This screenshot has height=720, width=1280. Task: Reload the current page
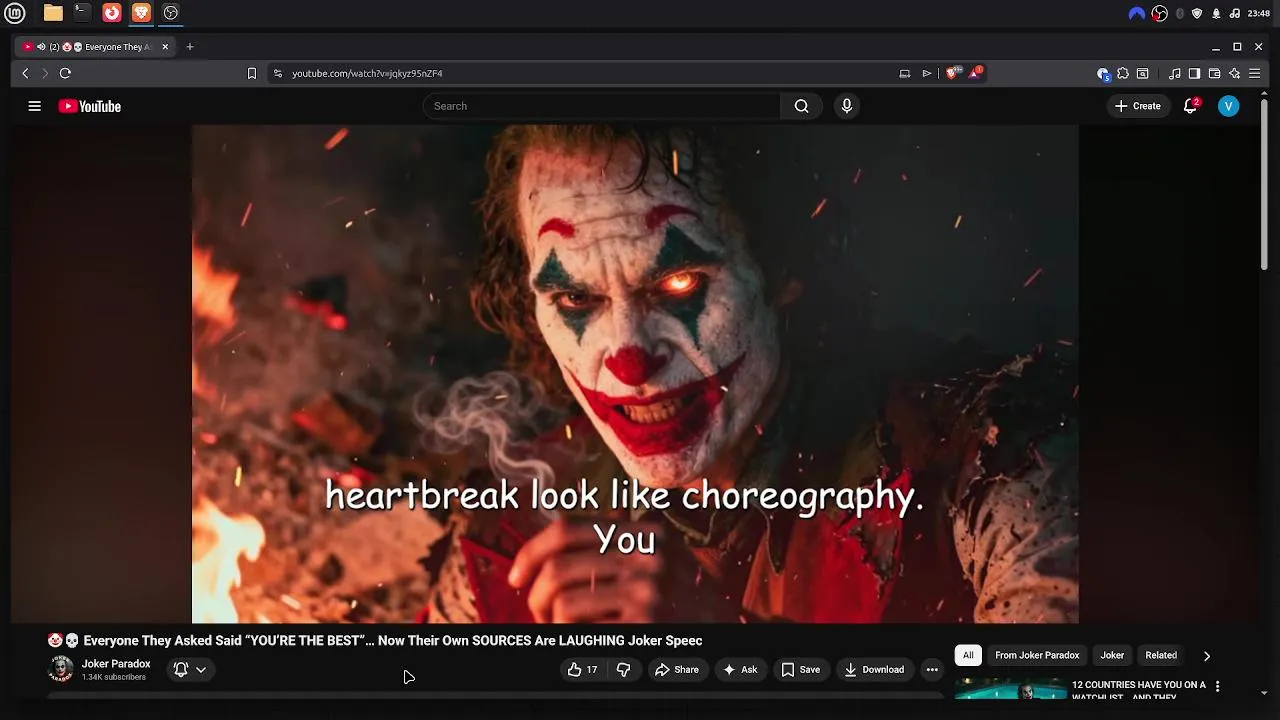(65, 73)
